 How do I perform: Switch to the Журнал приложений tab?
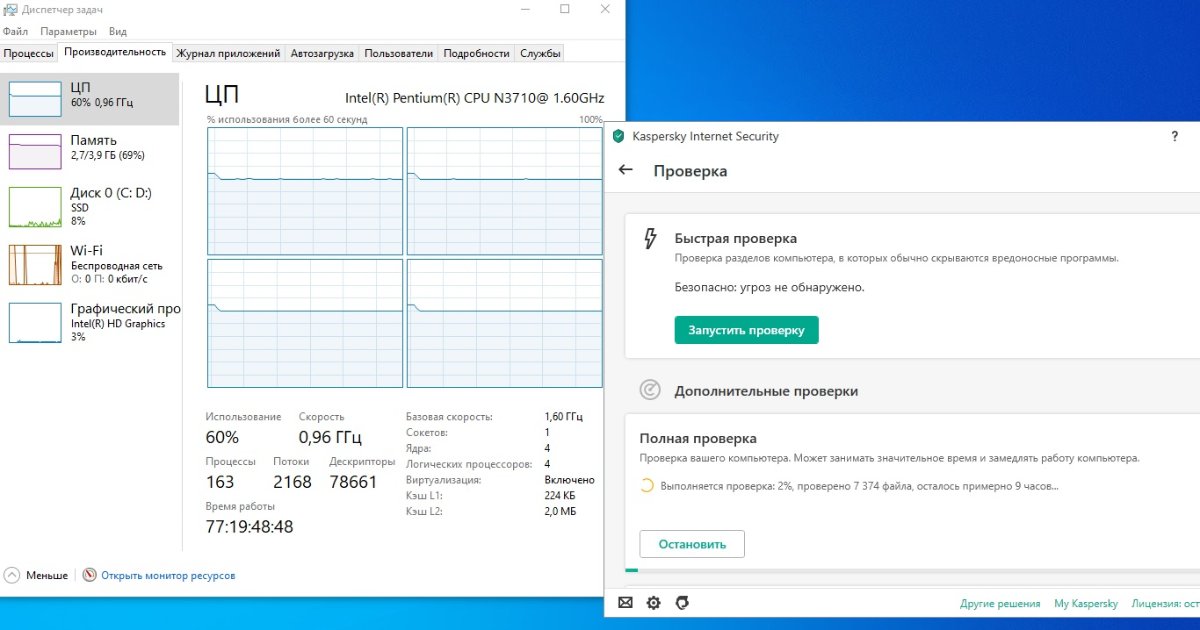229,53
